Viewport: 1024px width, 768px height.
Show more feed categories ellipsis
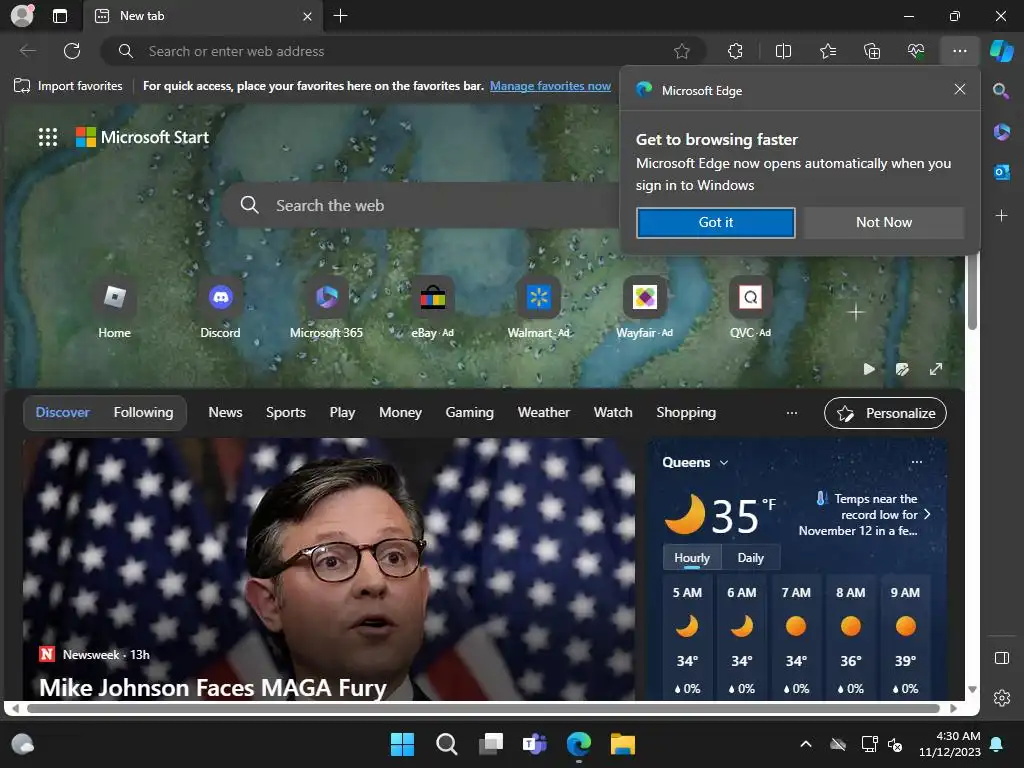[x=792, y=413]
